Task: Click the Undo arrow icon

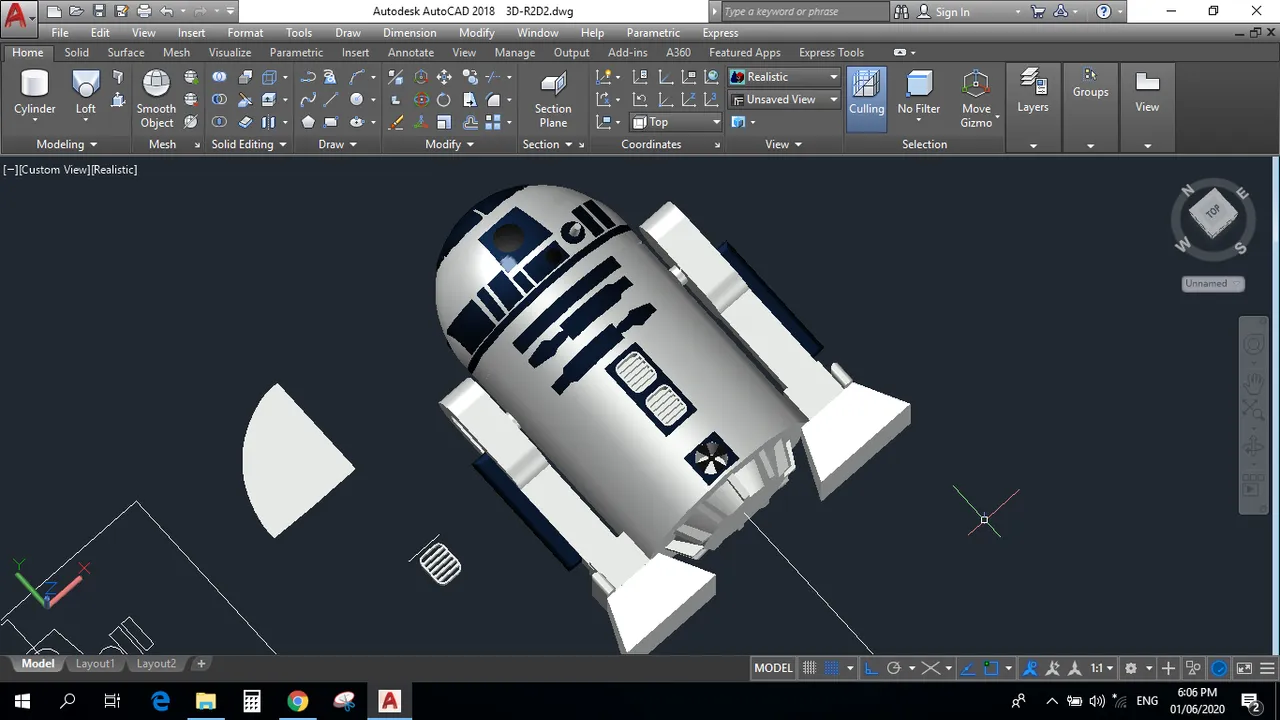Action: tap(167, 12)
